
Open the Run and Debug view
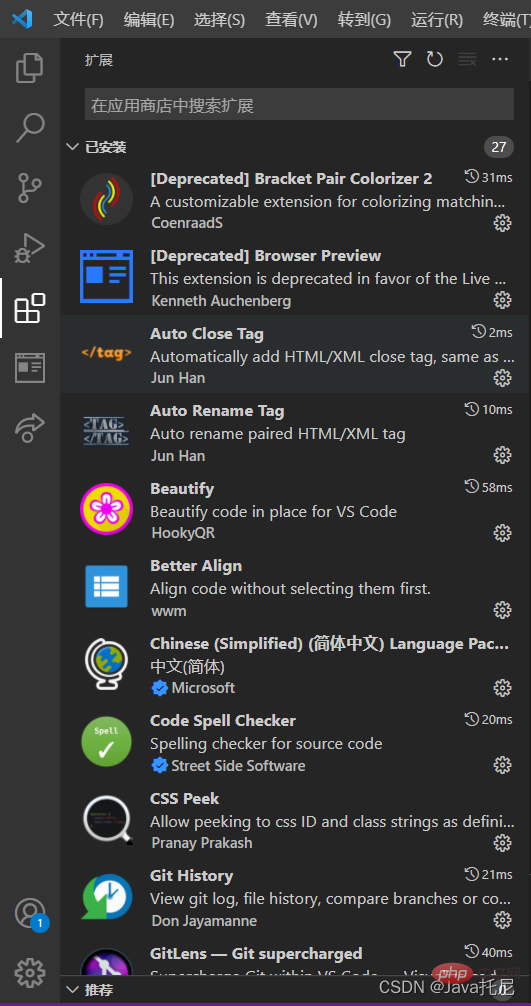(30, 247)
